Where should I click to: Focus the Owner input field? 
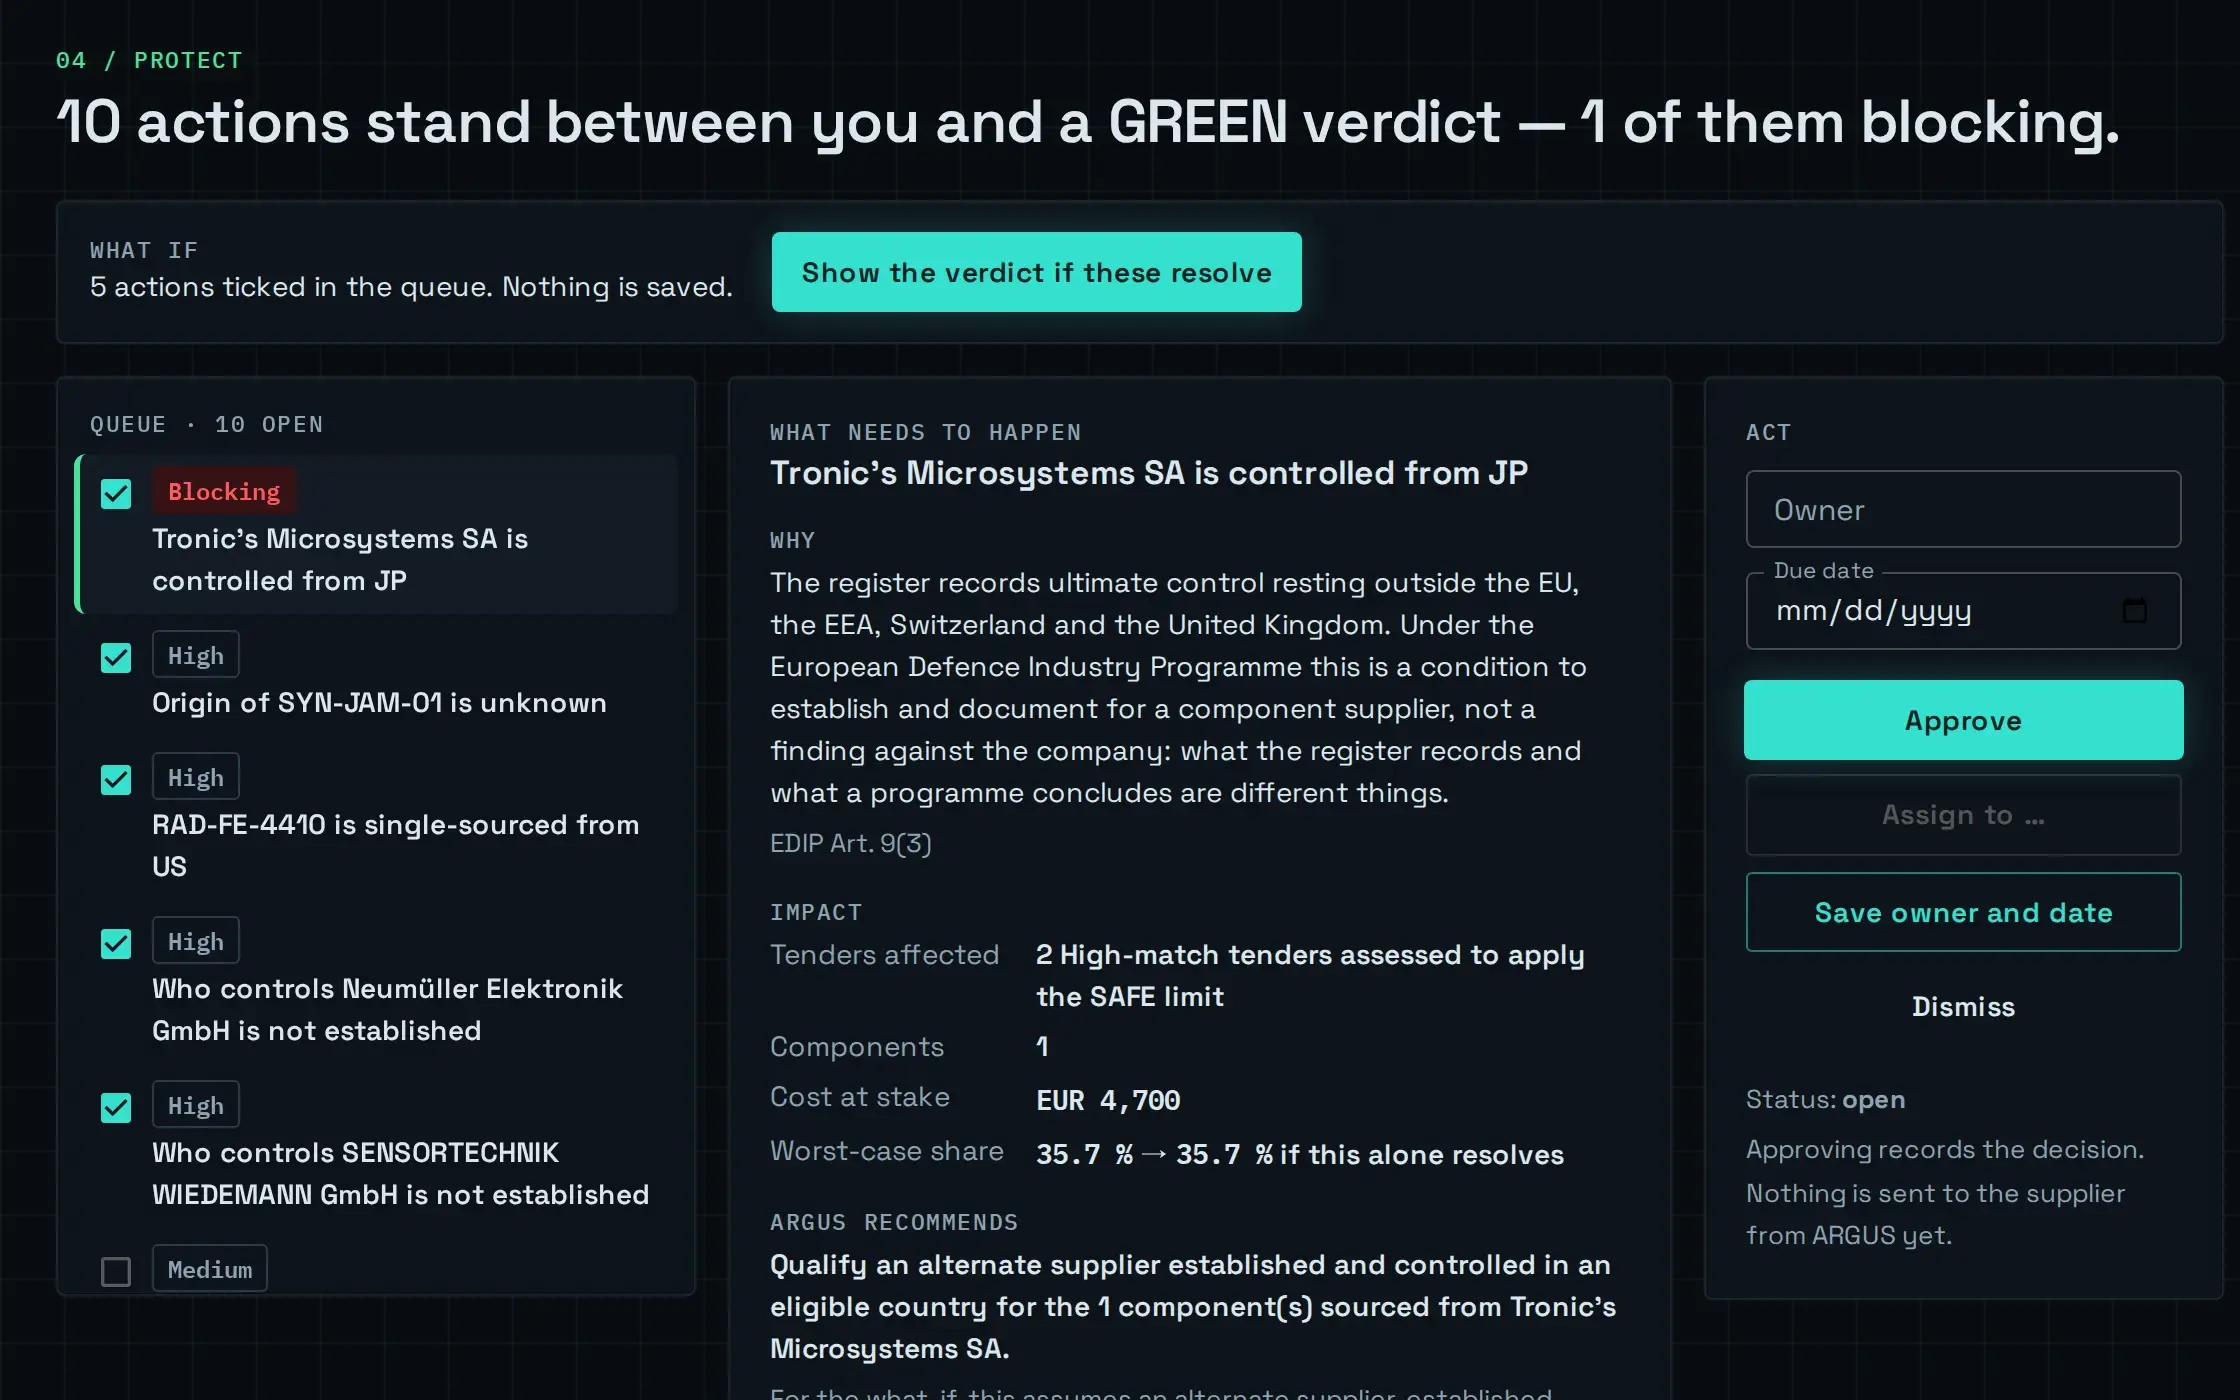pyautogui.click(x=1963, y=509)
